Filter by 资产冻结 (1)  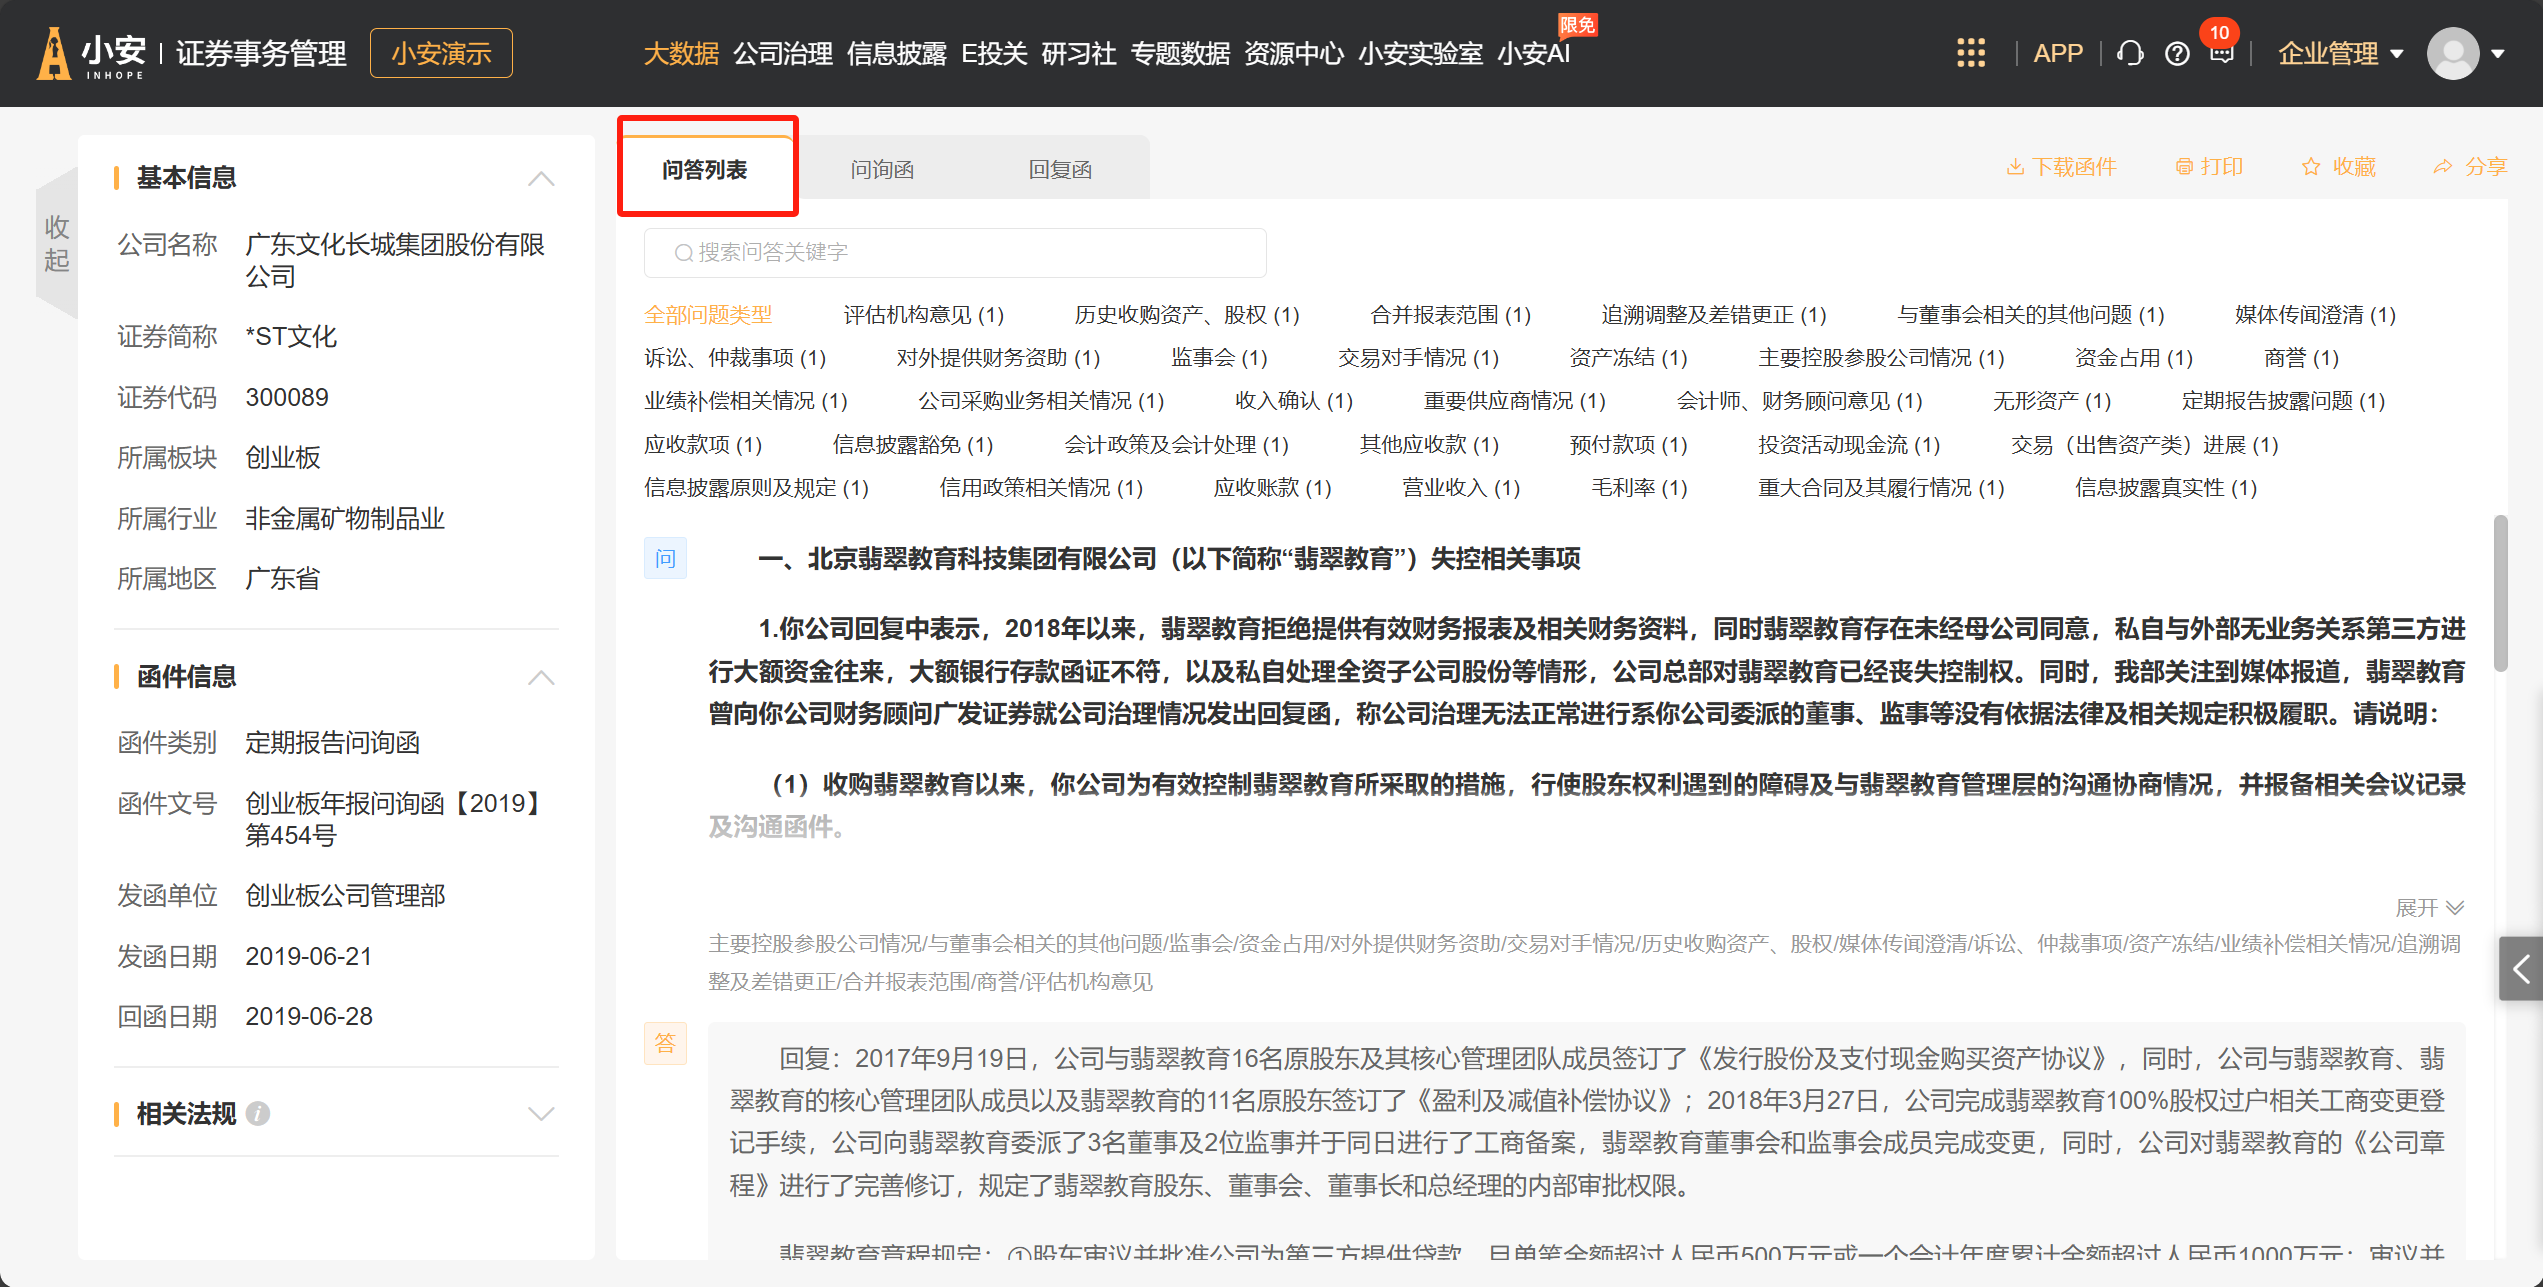[1628, 358]
